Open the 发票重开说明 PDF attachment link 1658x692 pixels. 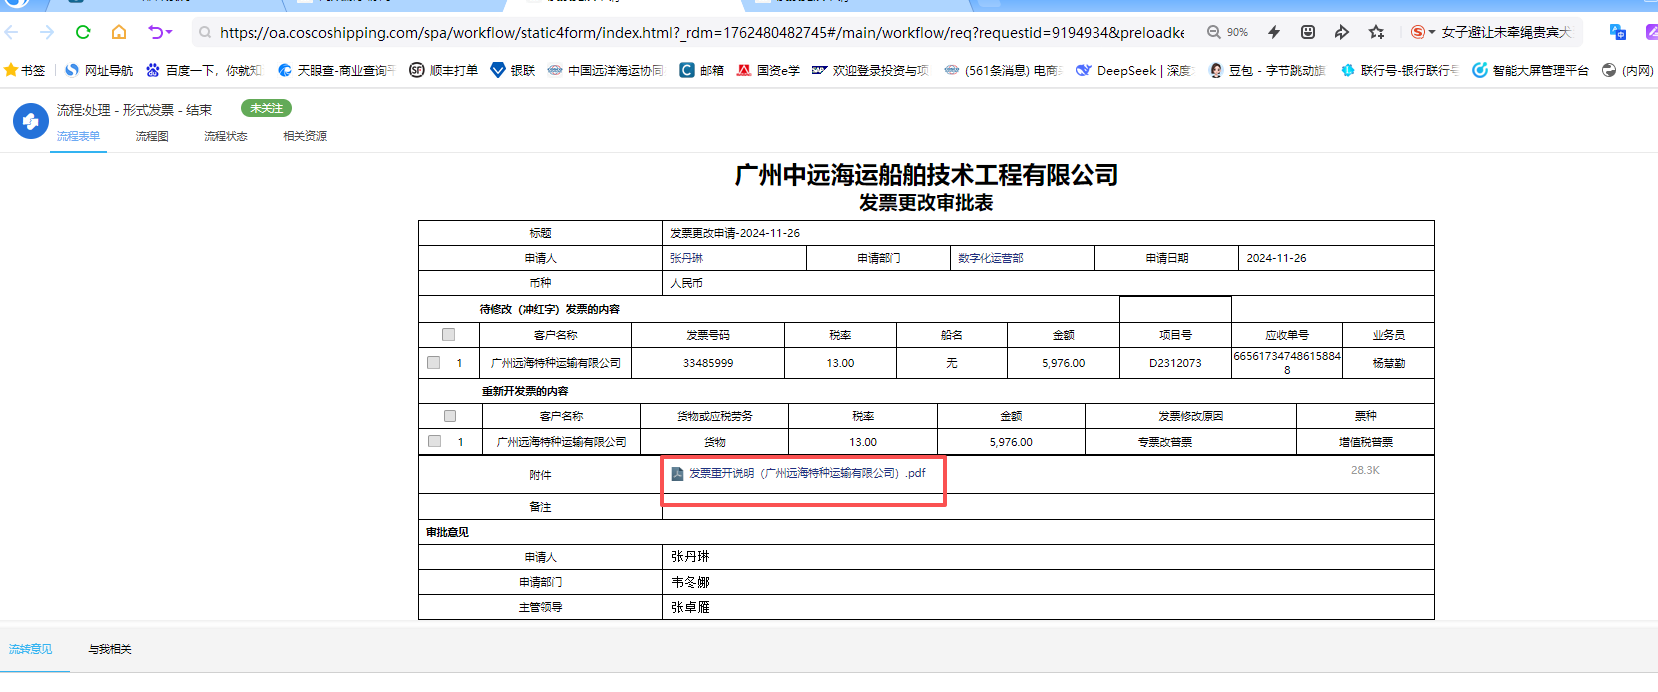(x=807, y=473)
